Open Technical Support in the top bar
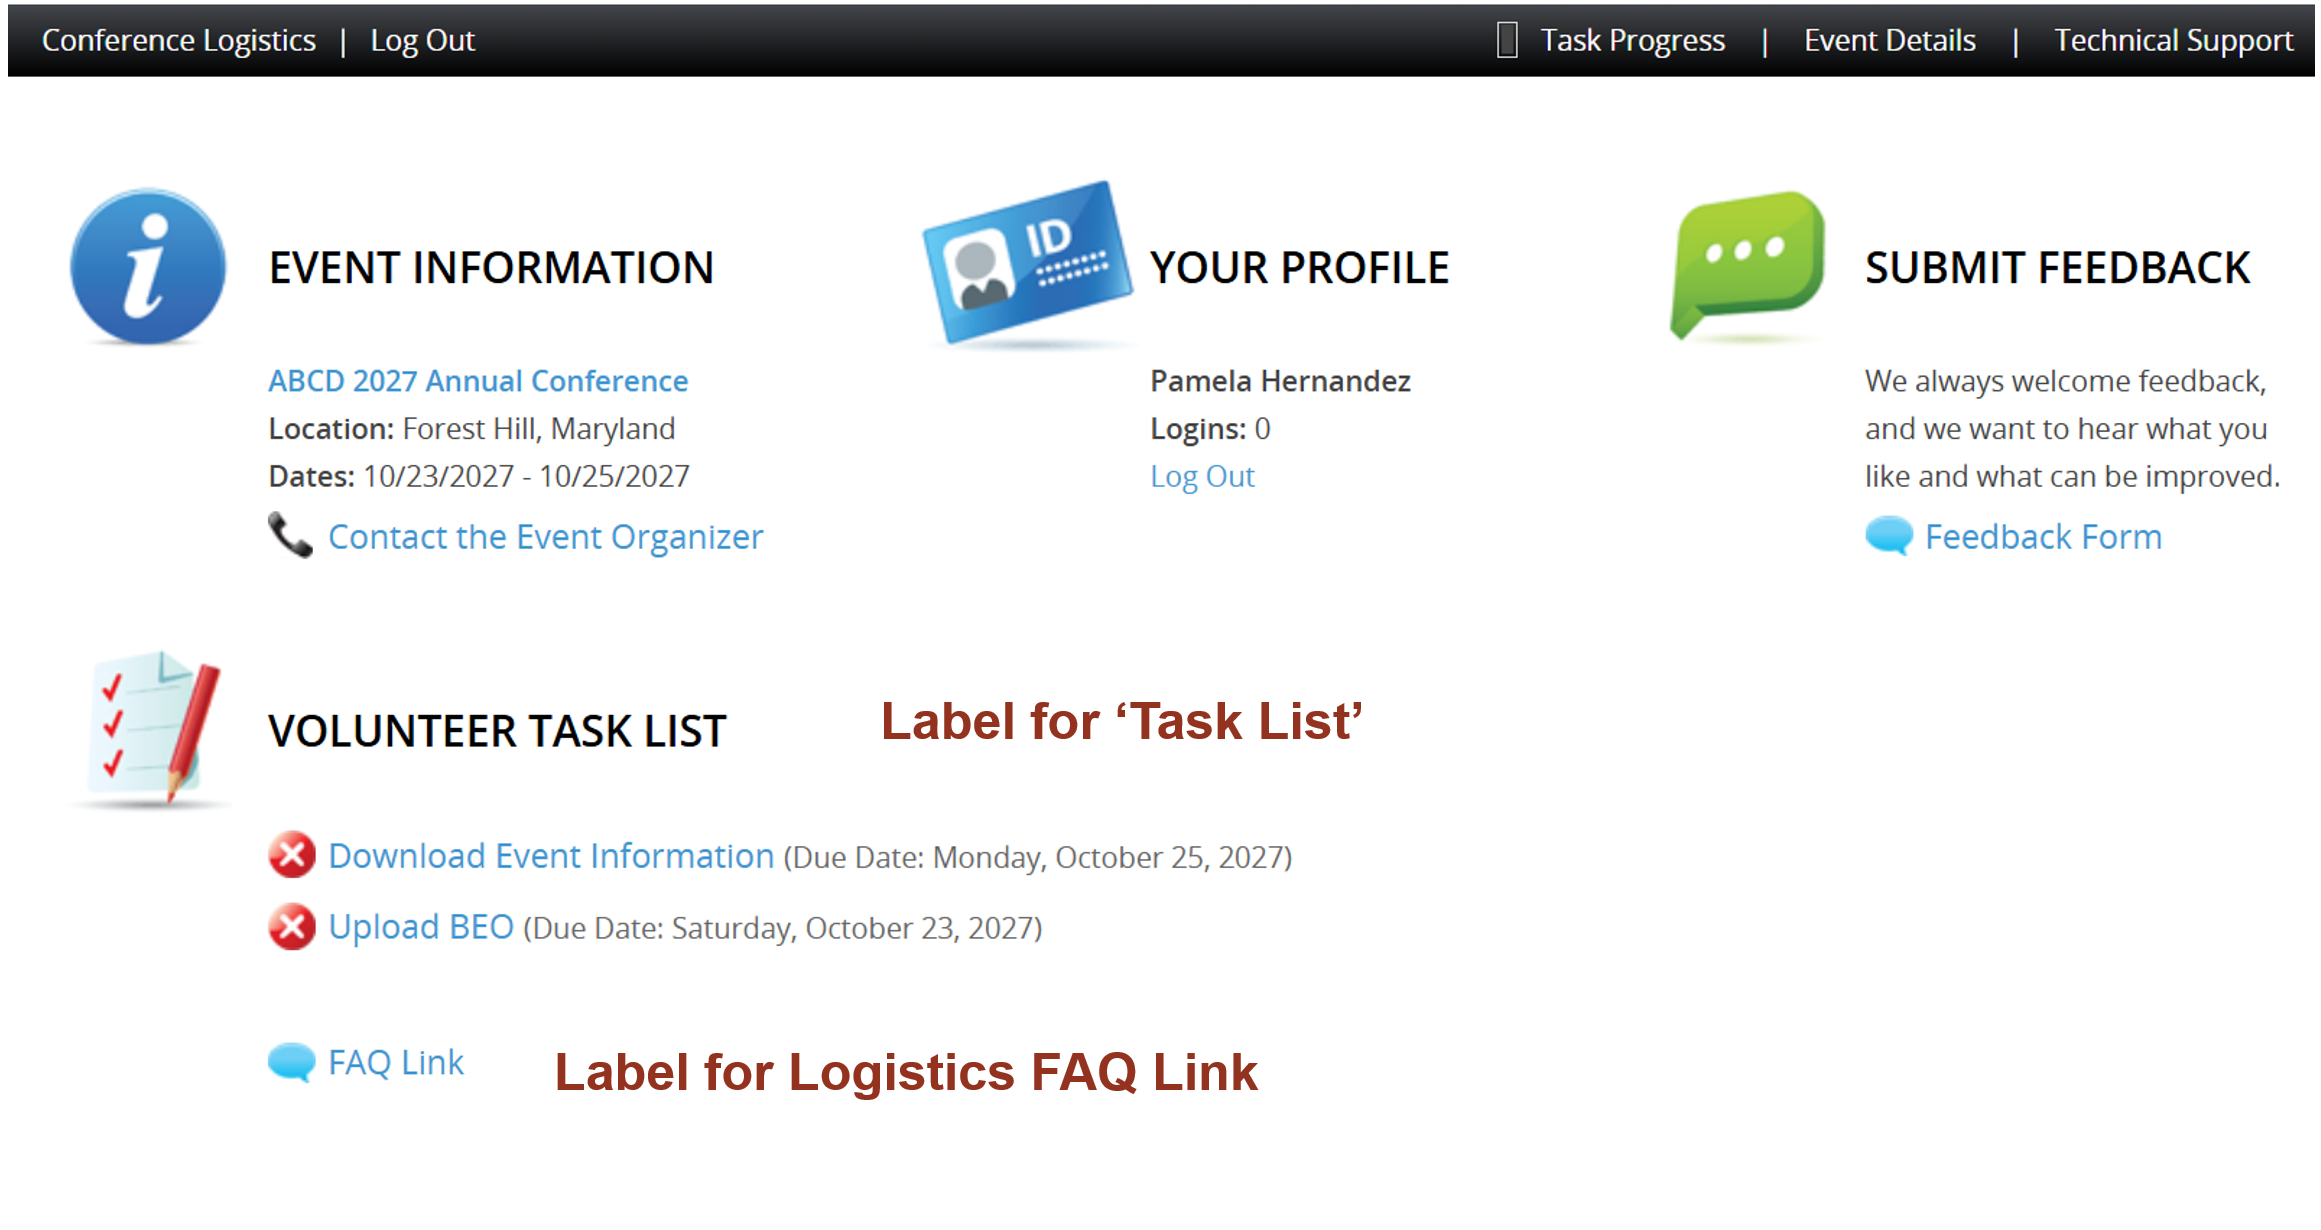 (x=2172, y=40)
